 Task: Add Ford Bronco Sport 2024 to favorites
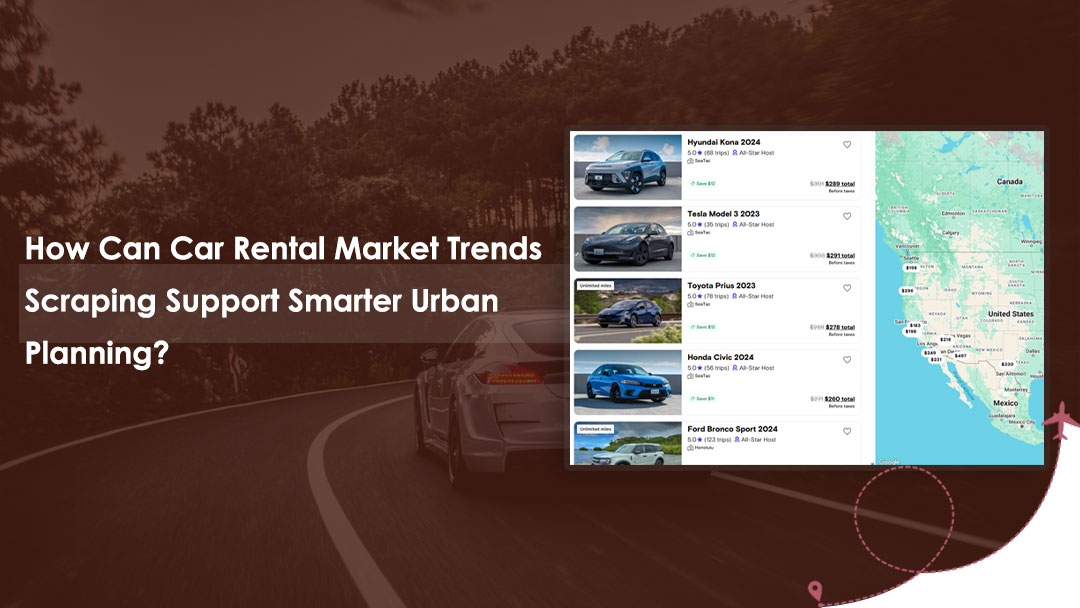coord(847,432)
